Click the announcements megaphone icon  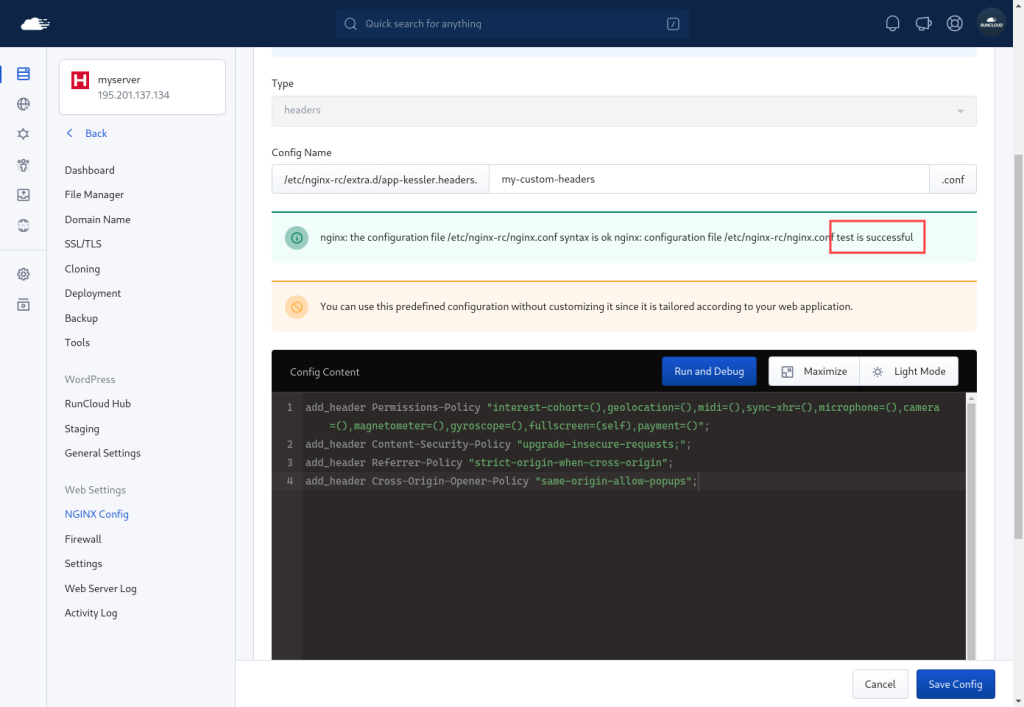tap(924, 24)
